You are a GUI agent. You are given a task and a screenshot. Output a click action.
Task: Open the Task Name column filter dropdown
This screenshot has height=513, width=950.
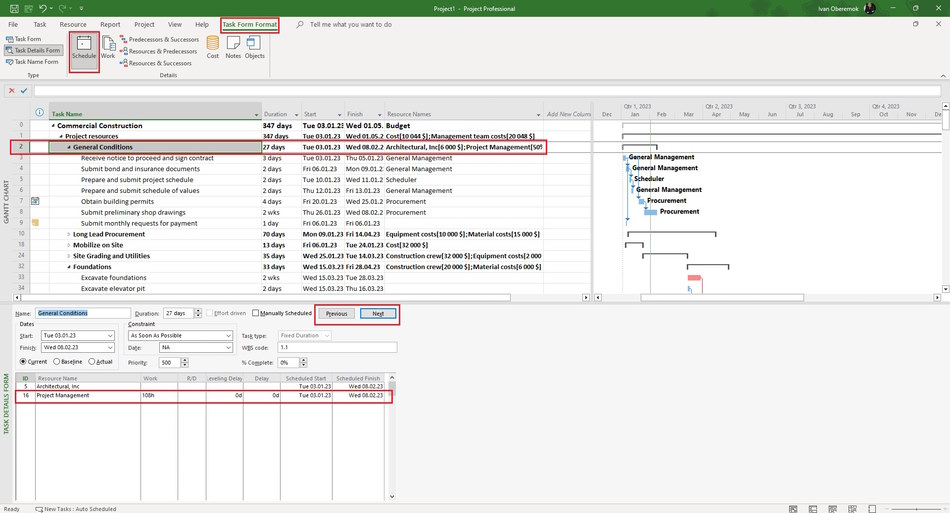[256, 114]
